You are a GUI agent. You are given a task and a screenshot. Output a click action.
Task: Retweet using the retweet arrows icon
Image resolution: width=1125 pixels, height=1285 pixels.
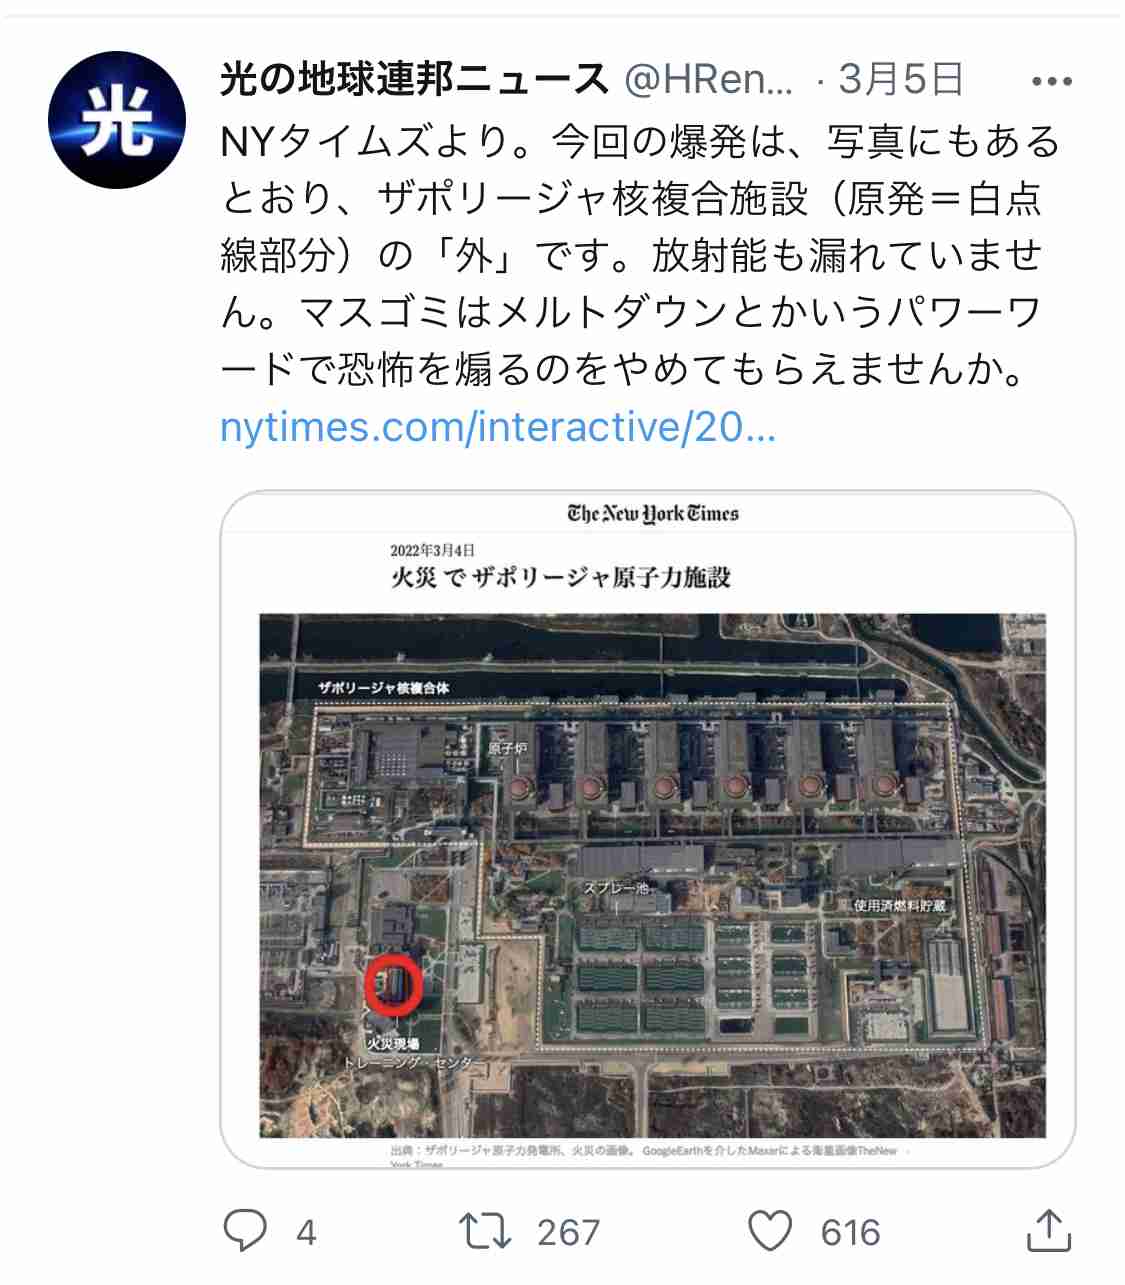pyautogui.click(x=485, y=1231)
